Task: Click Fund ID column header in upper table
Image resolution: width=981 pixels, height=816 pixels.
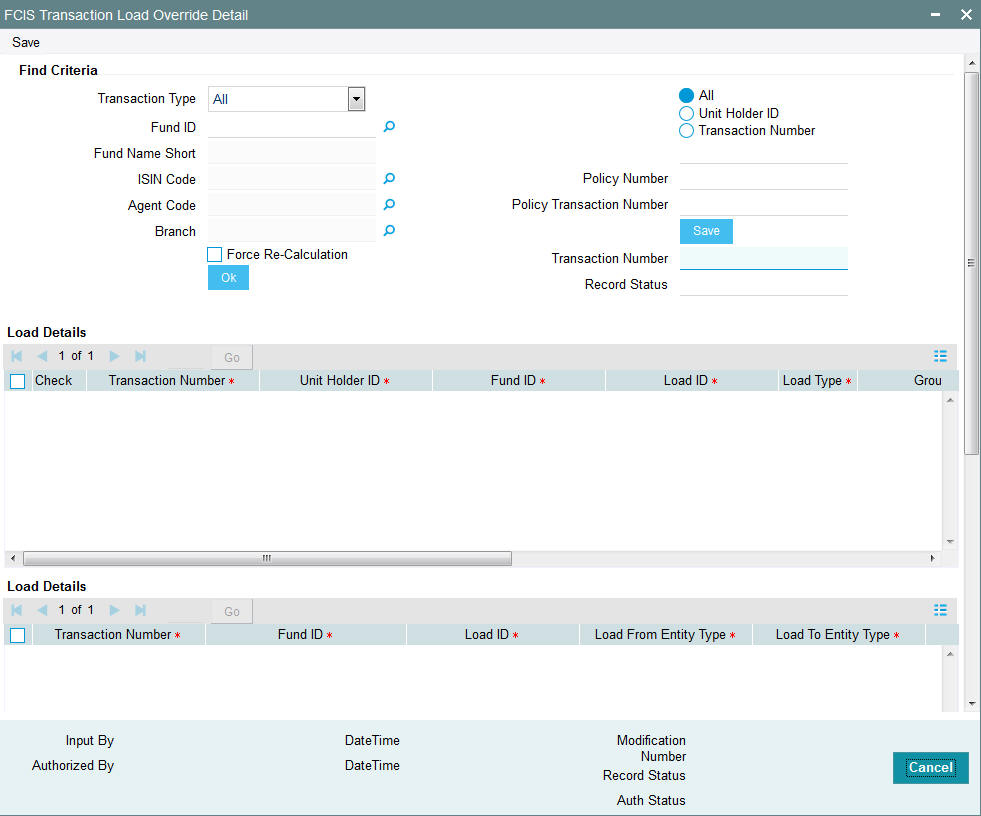Action: tap(518, 380)
